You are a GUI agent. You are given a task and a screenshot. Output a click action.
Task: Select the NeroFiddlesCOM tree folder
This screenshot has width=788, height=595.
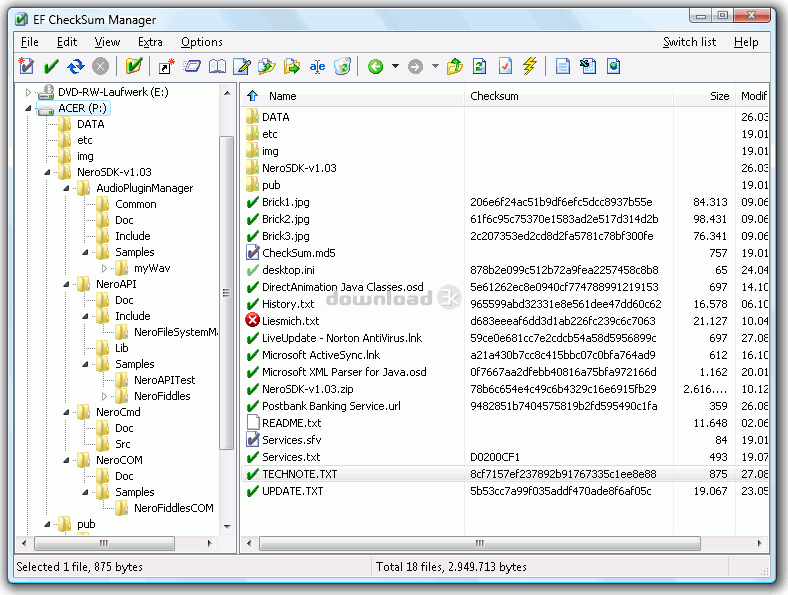tap(173, 508)
